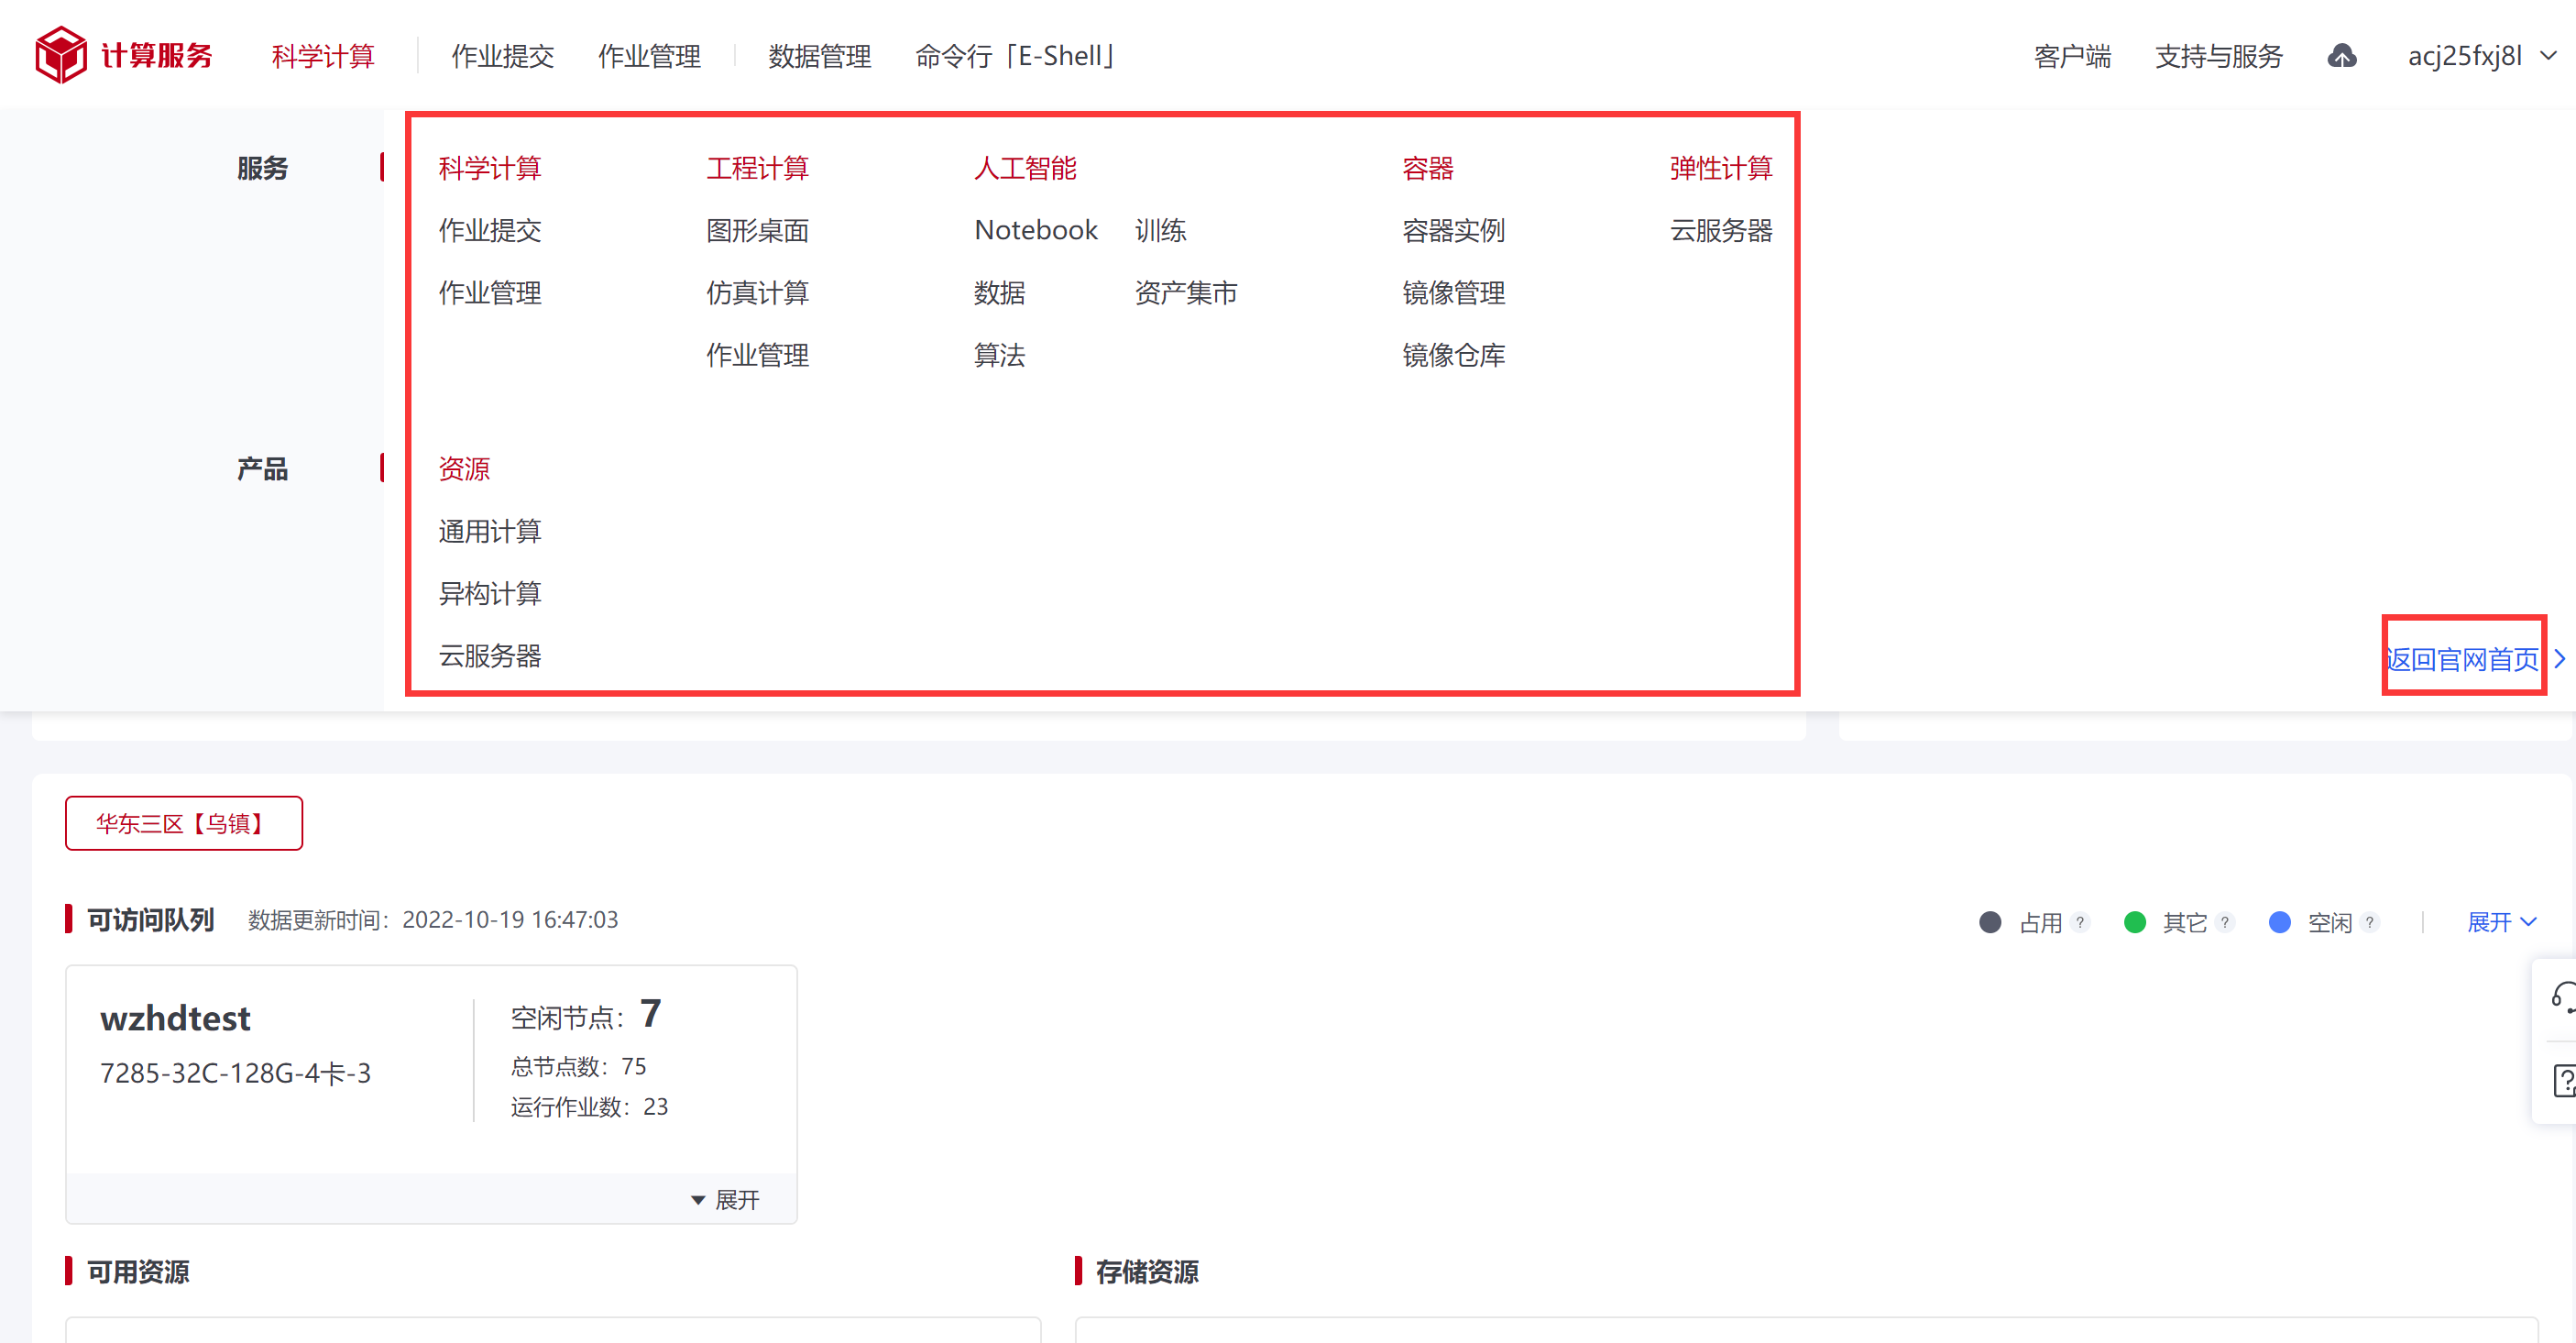Open 异构计算 under 资源
The image size is (2576, 1343).
pyautogui.click(x=490, y=593)
